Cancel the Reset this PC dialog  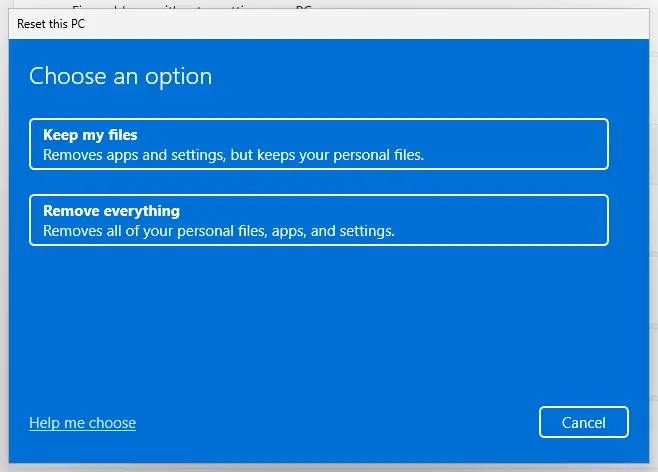click(x=583, y=422)
